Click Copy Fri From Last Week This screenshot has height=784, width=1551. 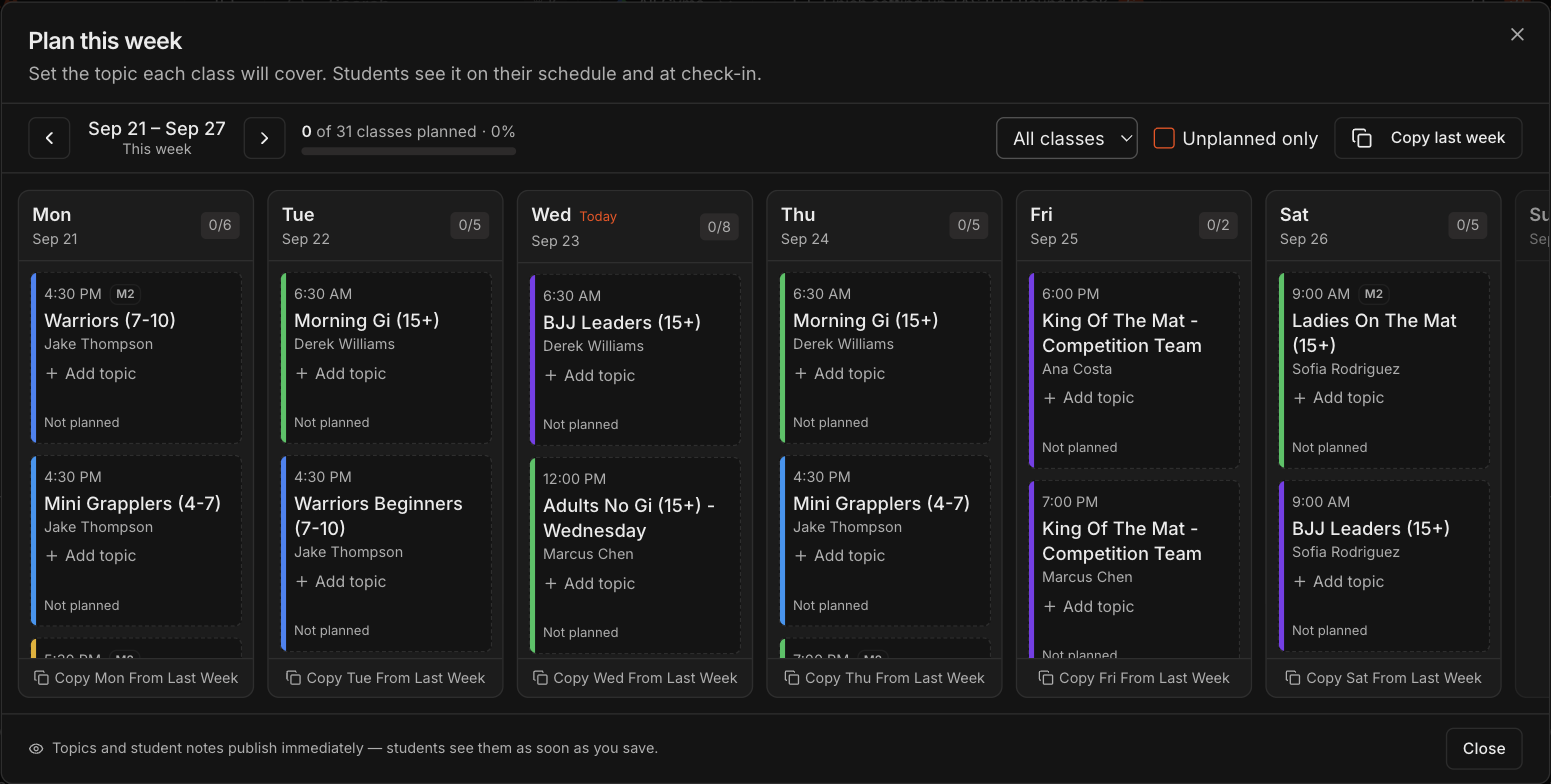(x=1134, y=678)
